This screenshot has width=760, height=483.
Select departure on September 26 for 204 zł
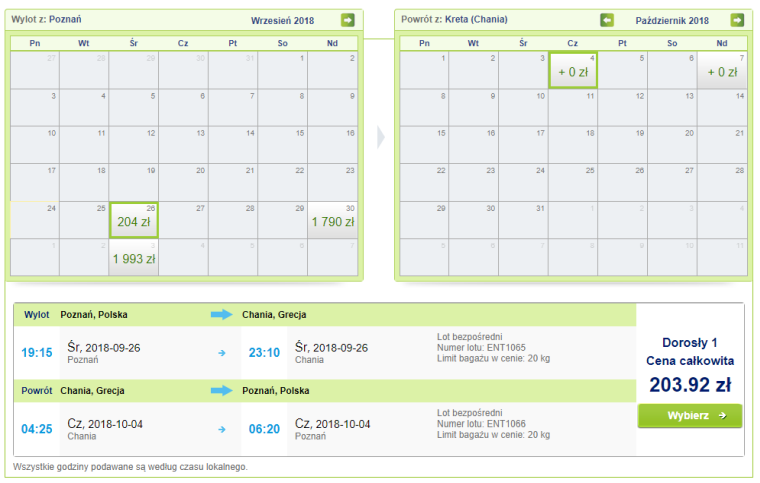tap(134, 220)
